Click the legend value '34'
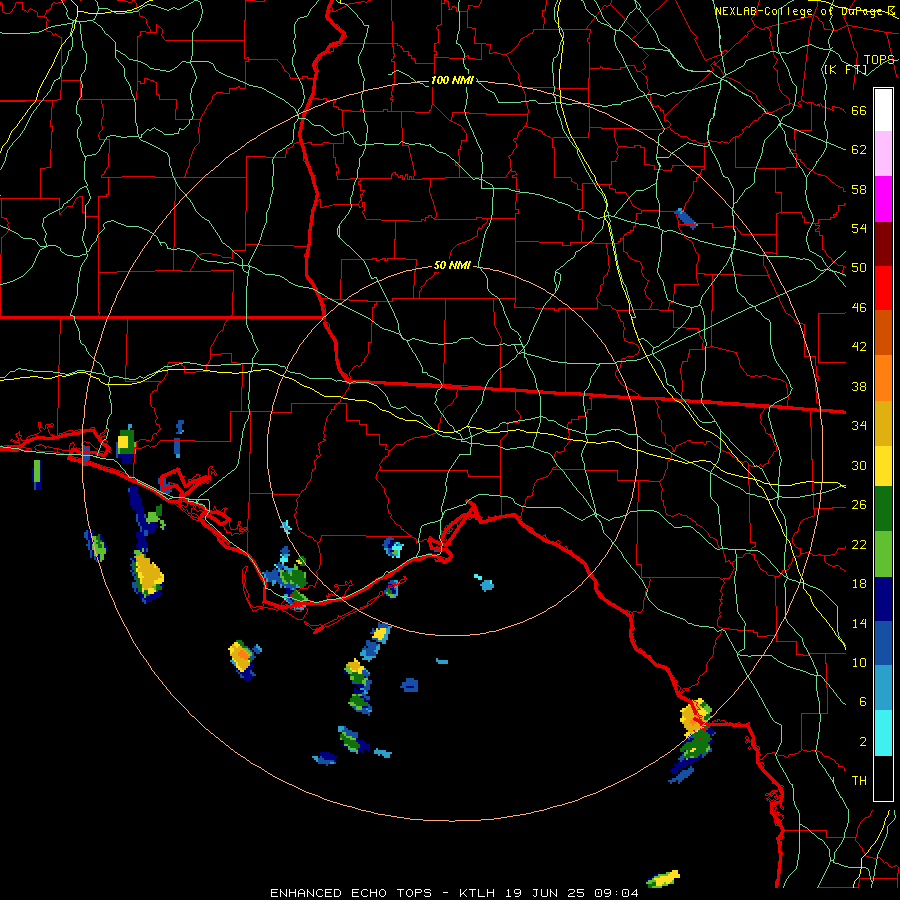Screen dimensions: 900x900 tap(859, 425)
